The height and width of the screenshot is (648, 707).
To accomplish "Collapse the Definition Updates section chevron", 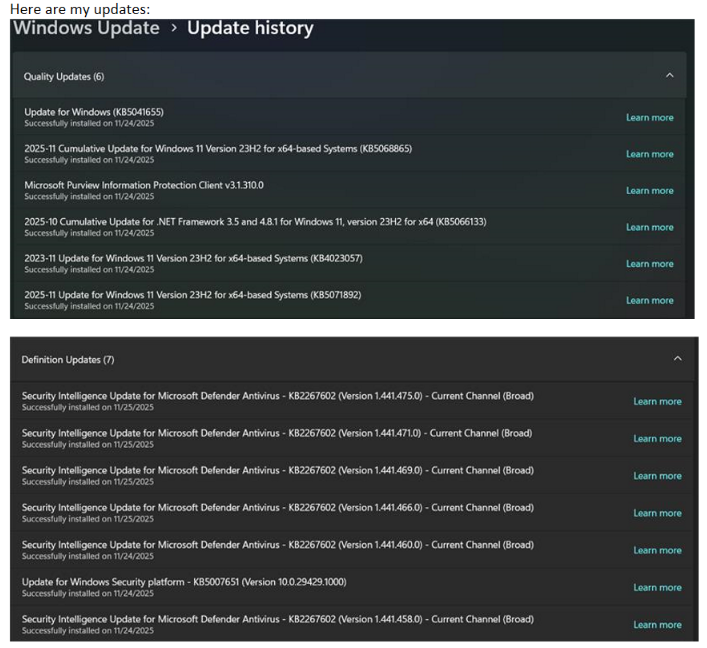I will coord(677,358).
